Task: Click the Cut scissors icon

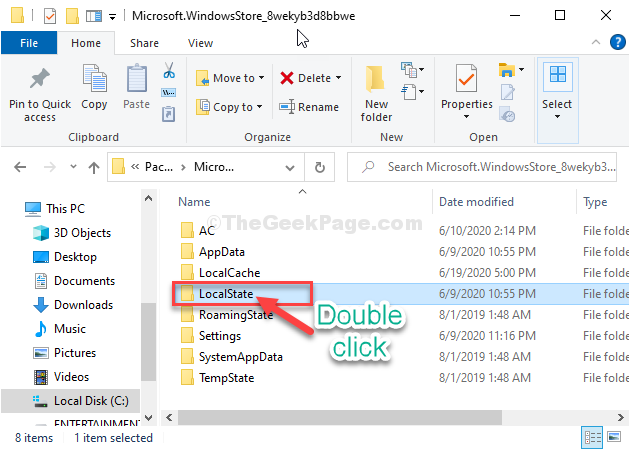Action: click(x=169, y=70)
